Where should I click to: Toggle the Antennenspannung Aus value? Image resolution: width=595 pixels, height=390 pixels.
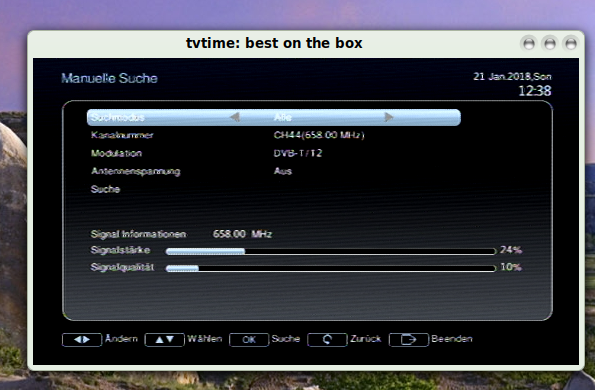click(x=283, y=171)
